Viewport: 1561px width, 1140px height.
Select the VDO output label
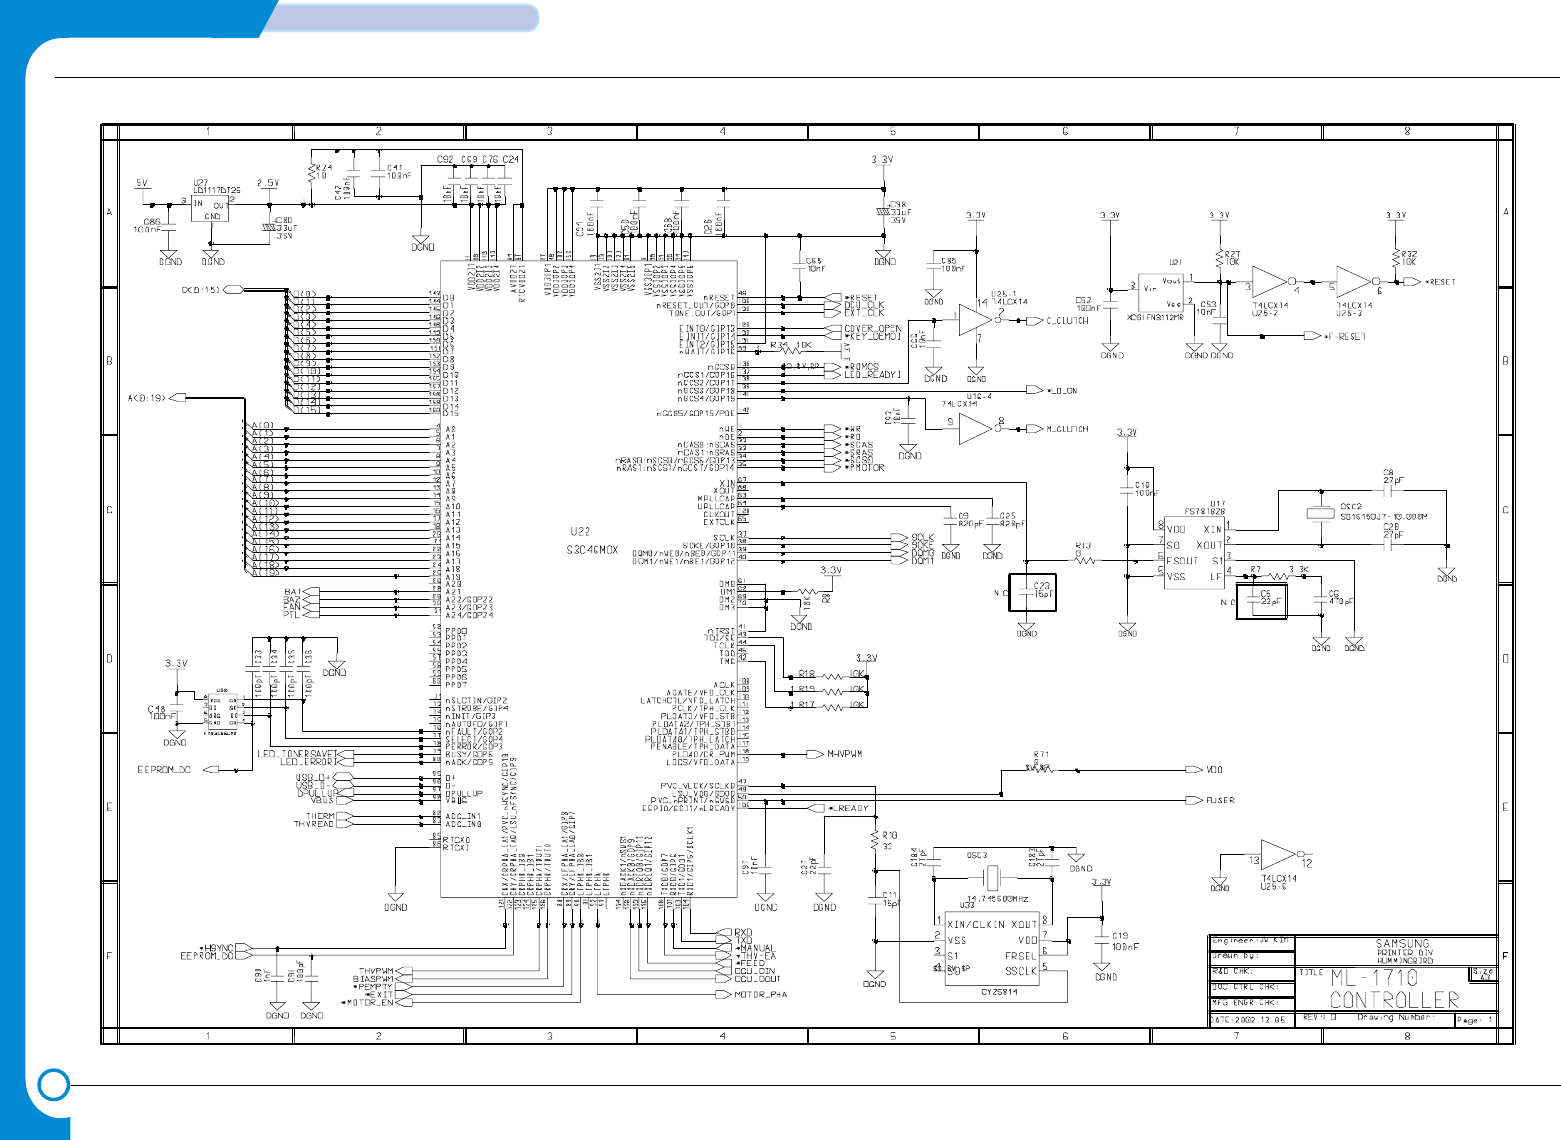pyautogui.click(x=1214, y=770)
